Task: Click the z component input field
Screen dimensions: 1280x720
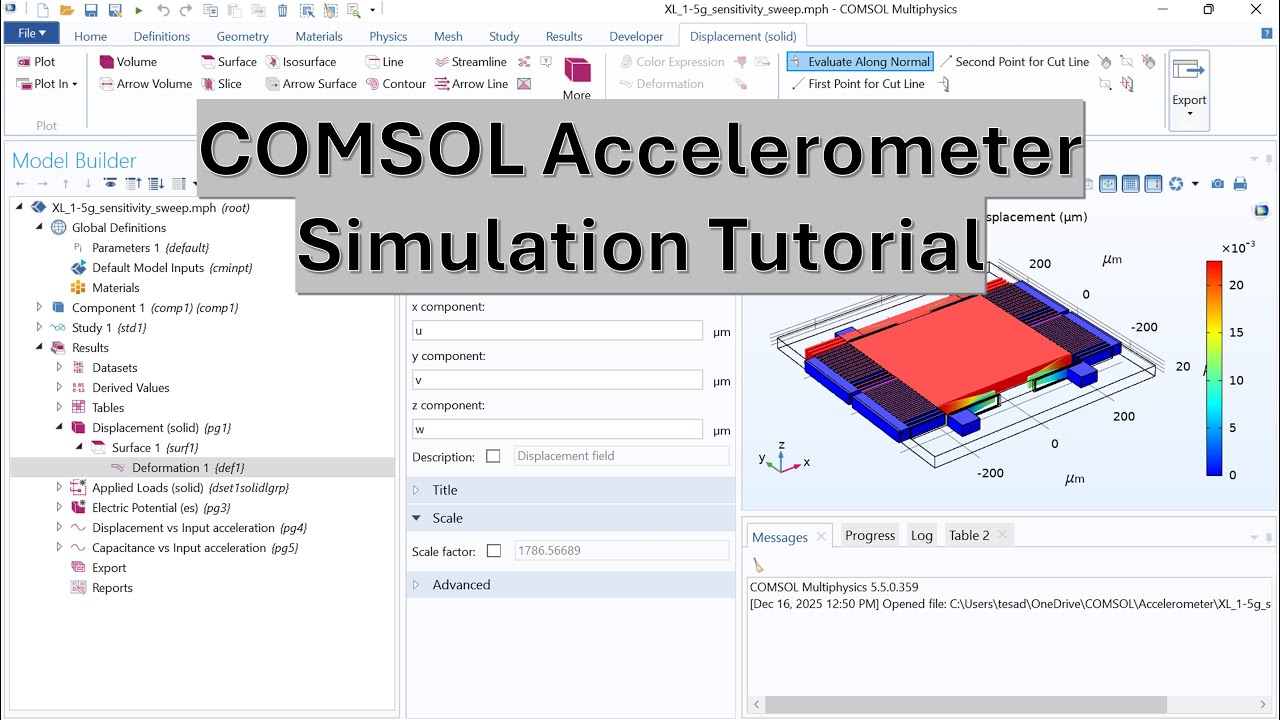Action: pos(558,429)
